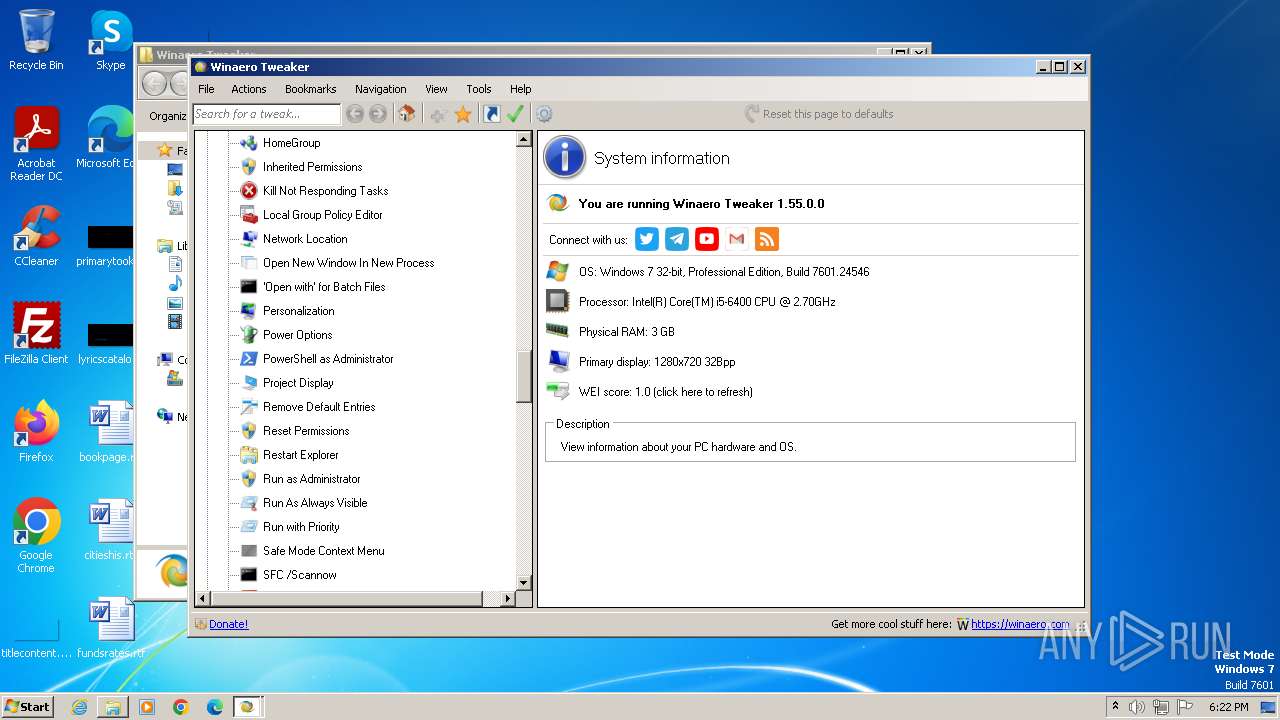Select Run as Administrator in the tree

[311, 479]
